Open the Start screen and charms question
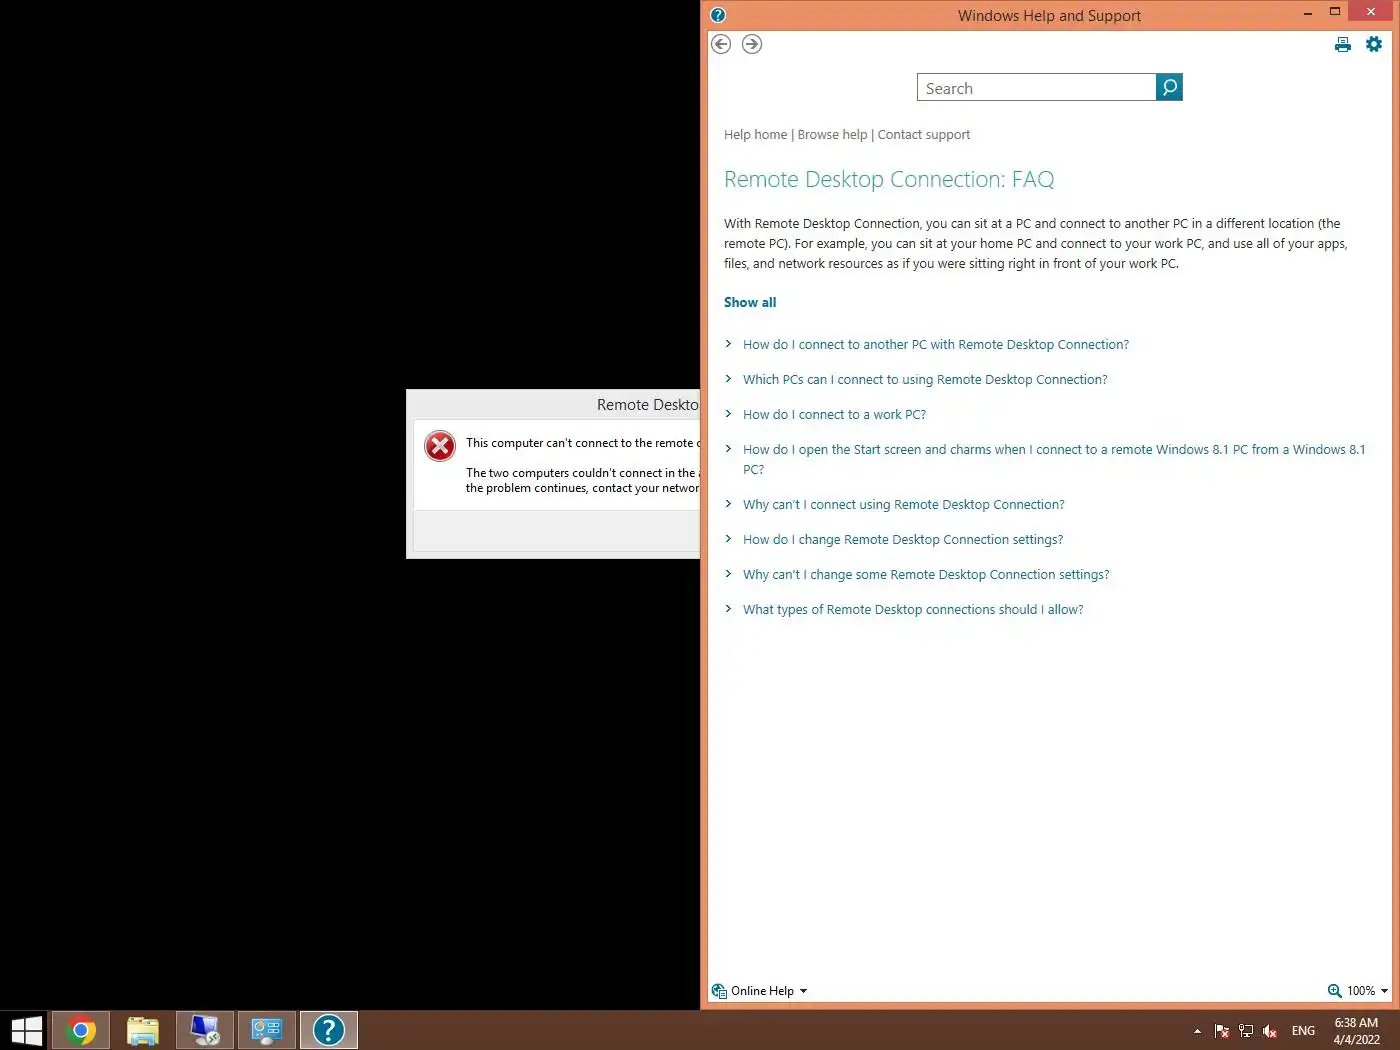The image size is (1400, 1050). coord(1054,459)
